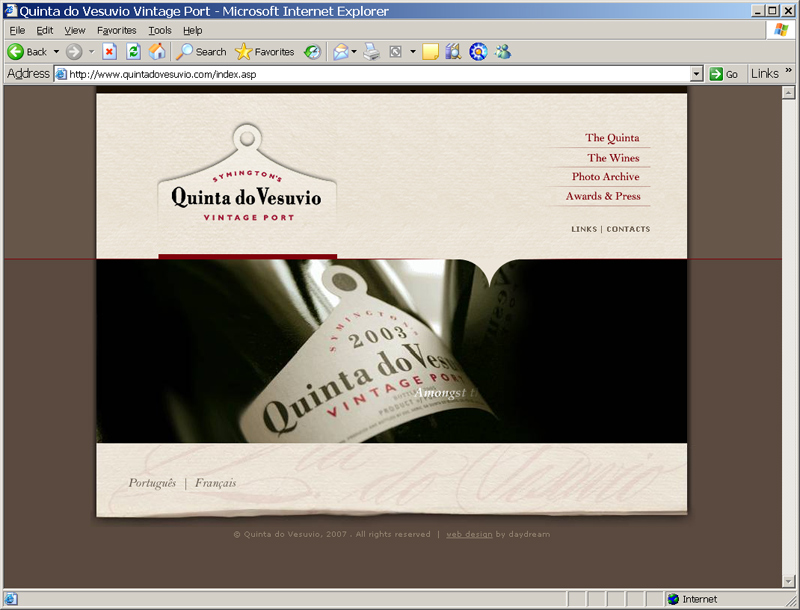The width and height of the screenshot is (800, 610).
Task: Expand the Links toolbar chevron
Action: pos(788,70)
